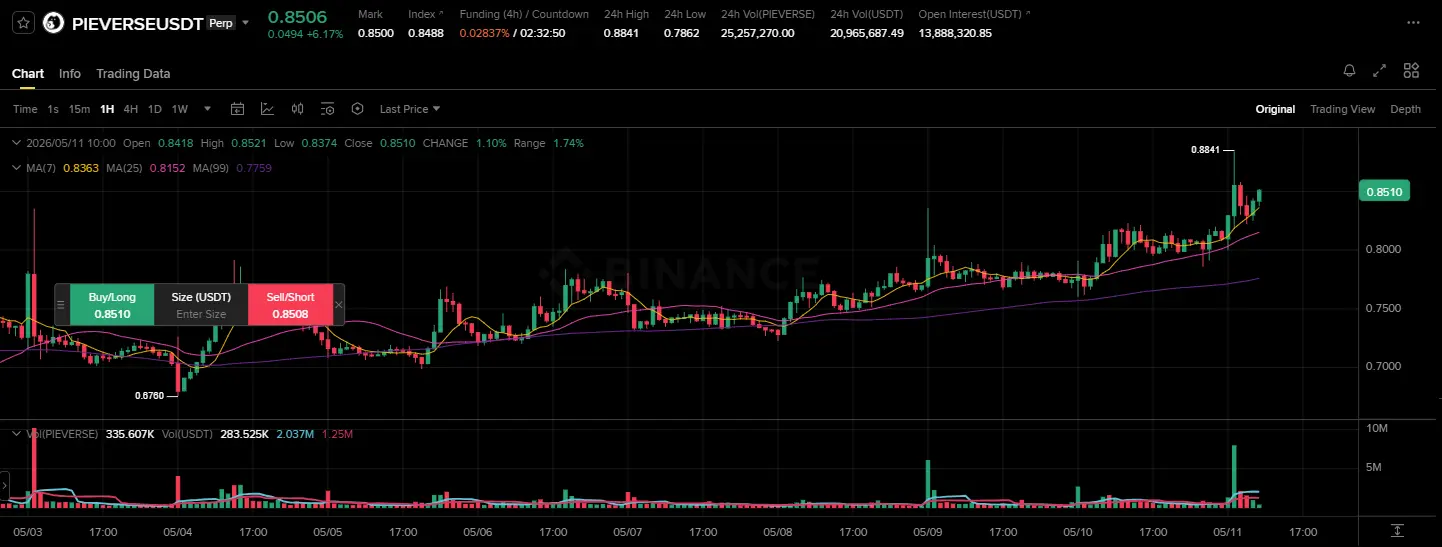Open the Open Interest(USDT) link
Screen dimensions: 1442x547
coord(974,14)
